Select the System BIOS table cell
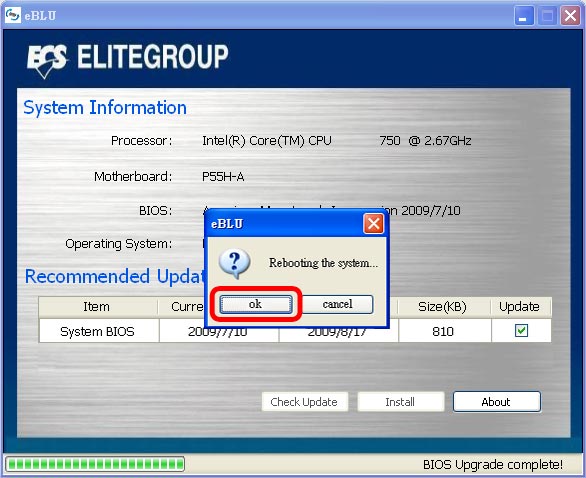 [98, 331]
